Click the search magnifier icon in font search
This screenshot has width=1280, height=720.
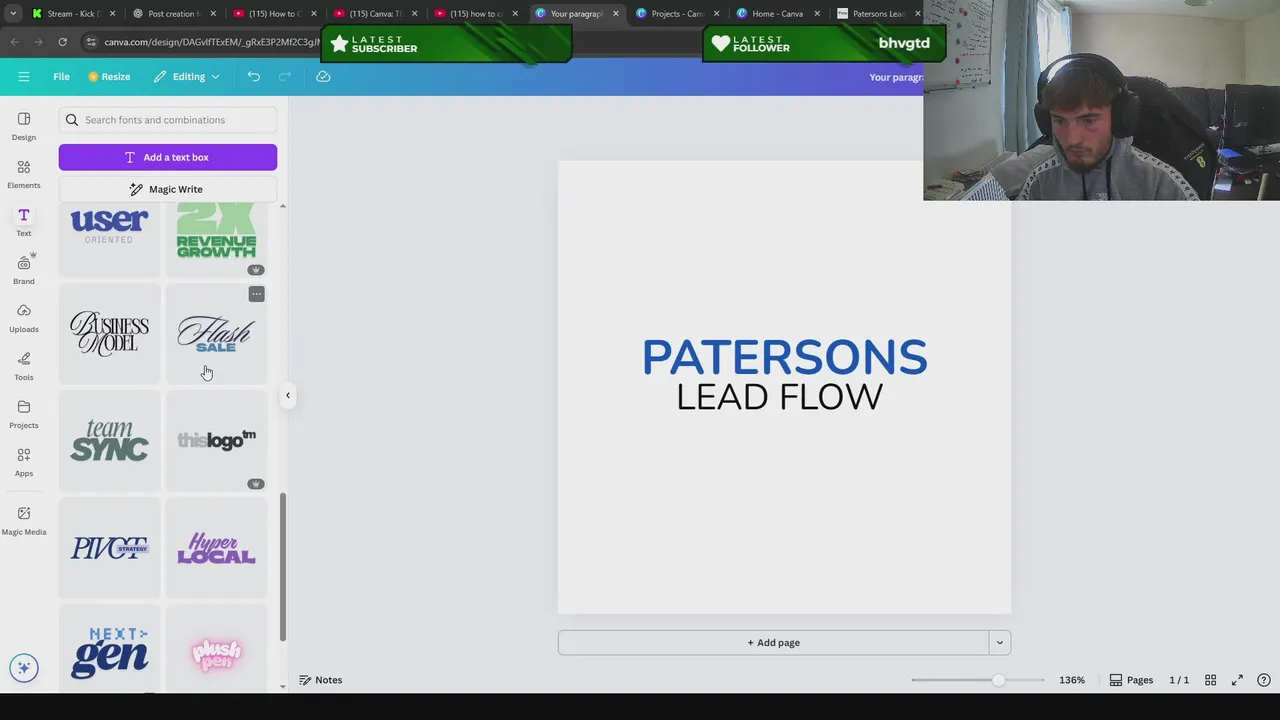(72, 120)
